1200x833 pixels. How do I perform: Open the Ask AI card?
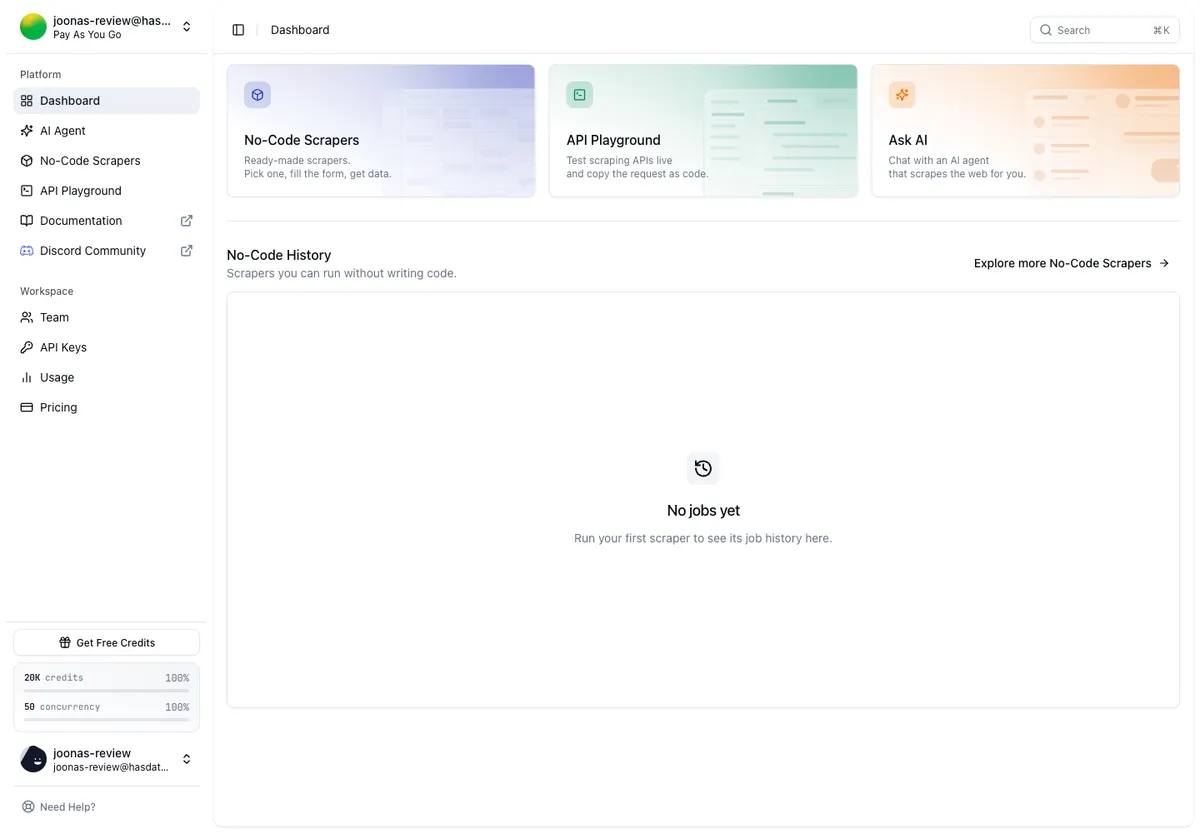tap(1025, 131)
